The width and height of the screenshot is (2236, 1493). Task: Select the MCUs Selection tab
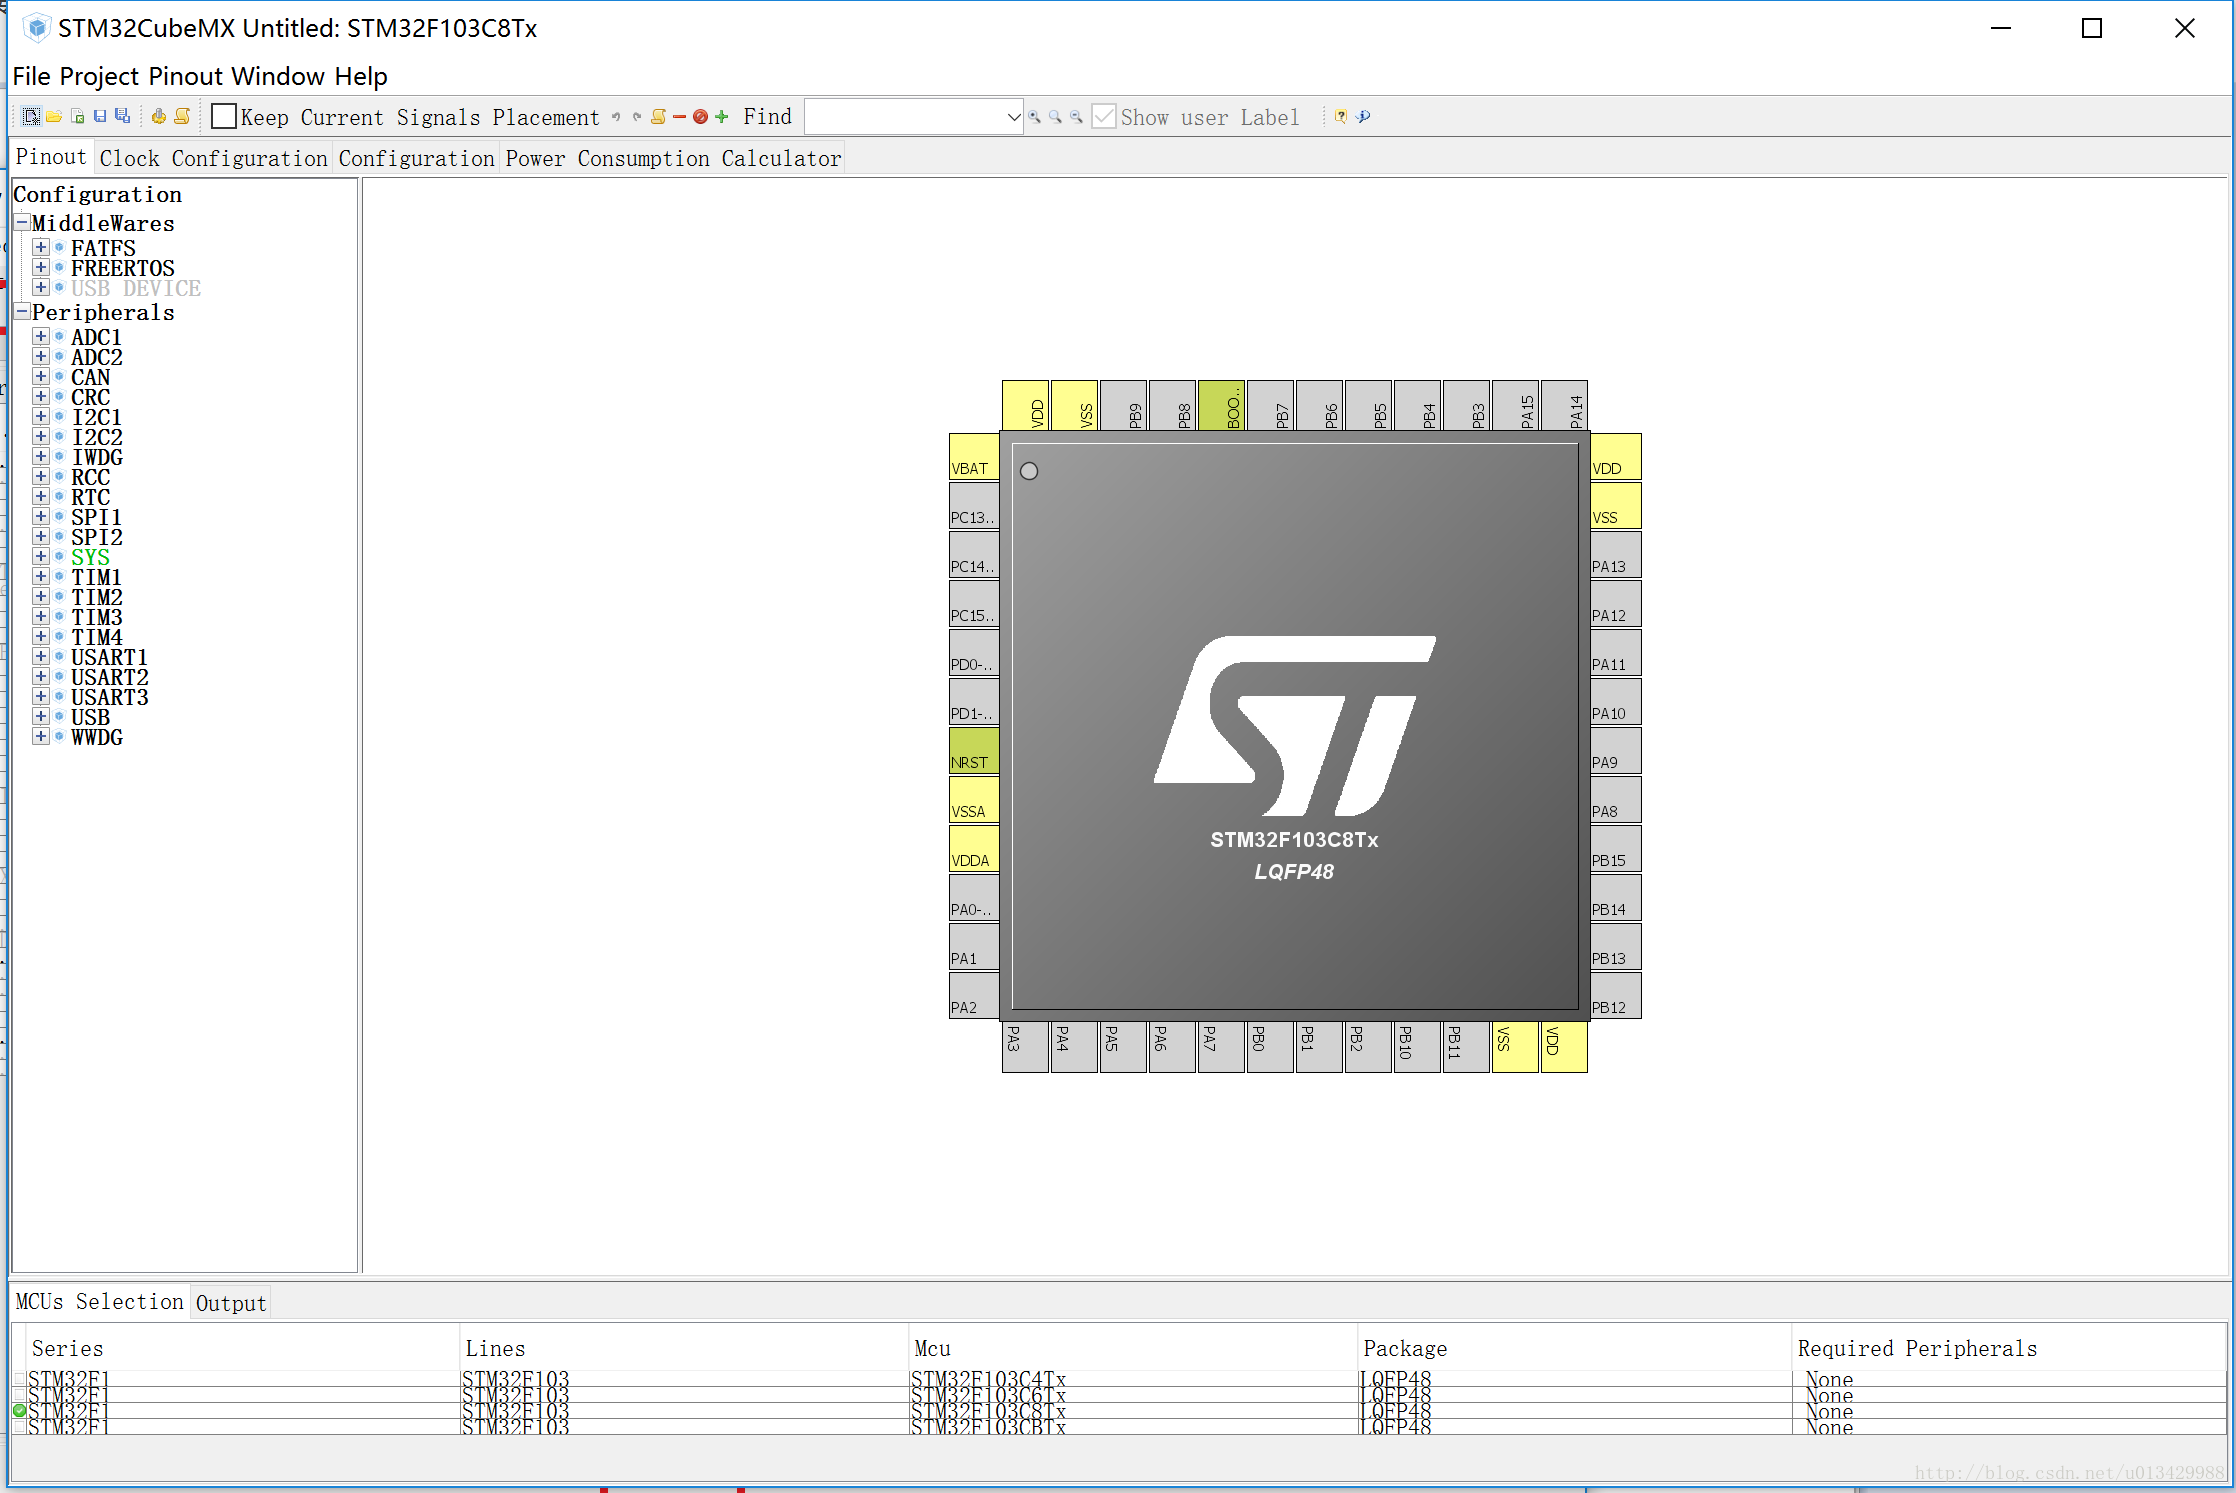(x=100, y=1301)
